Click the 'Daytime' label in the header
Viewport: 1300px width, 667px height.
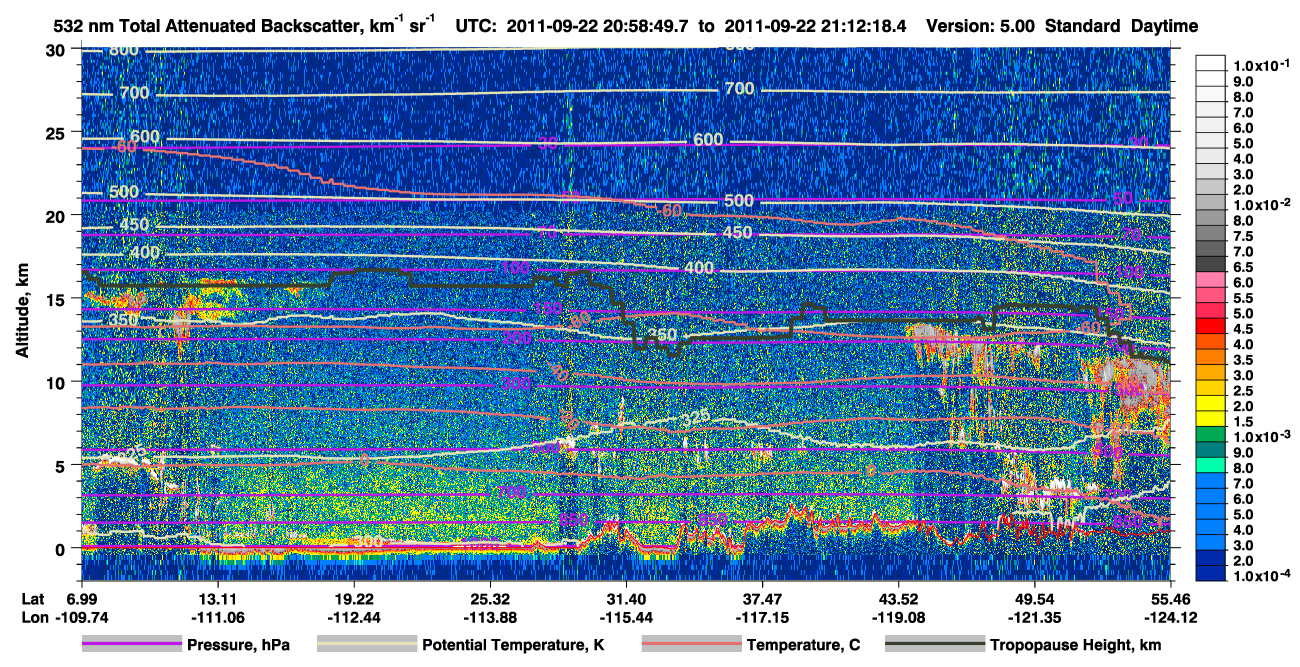(1165, 26)
